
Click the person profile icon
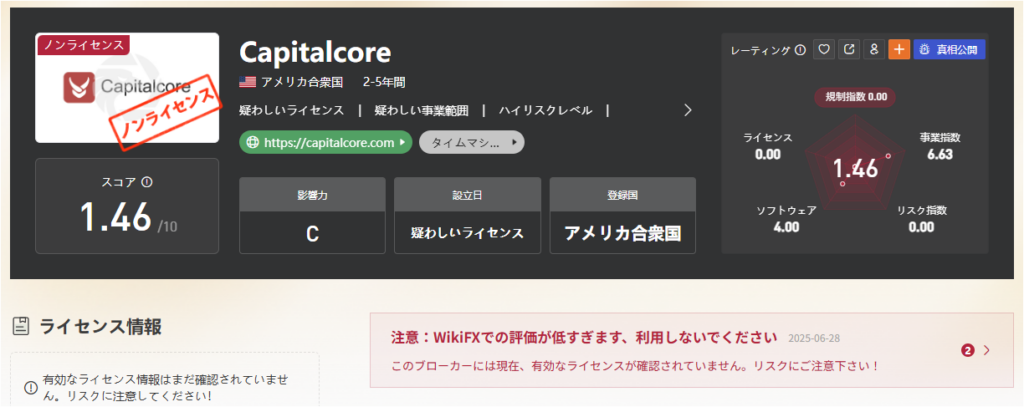(874, 50)
